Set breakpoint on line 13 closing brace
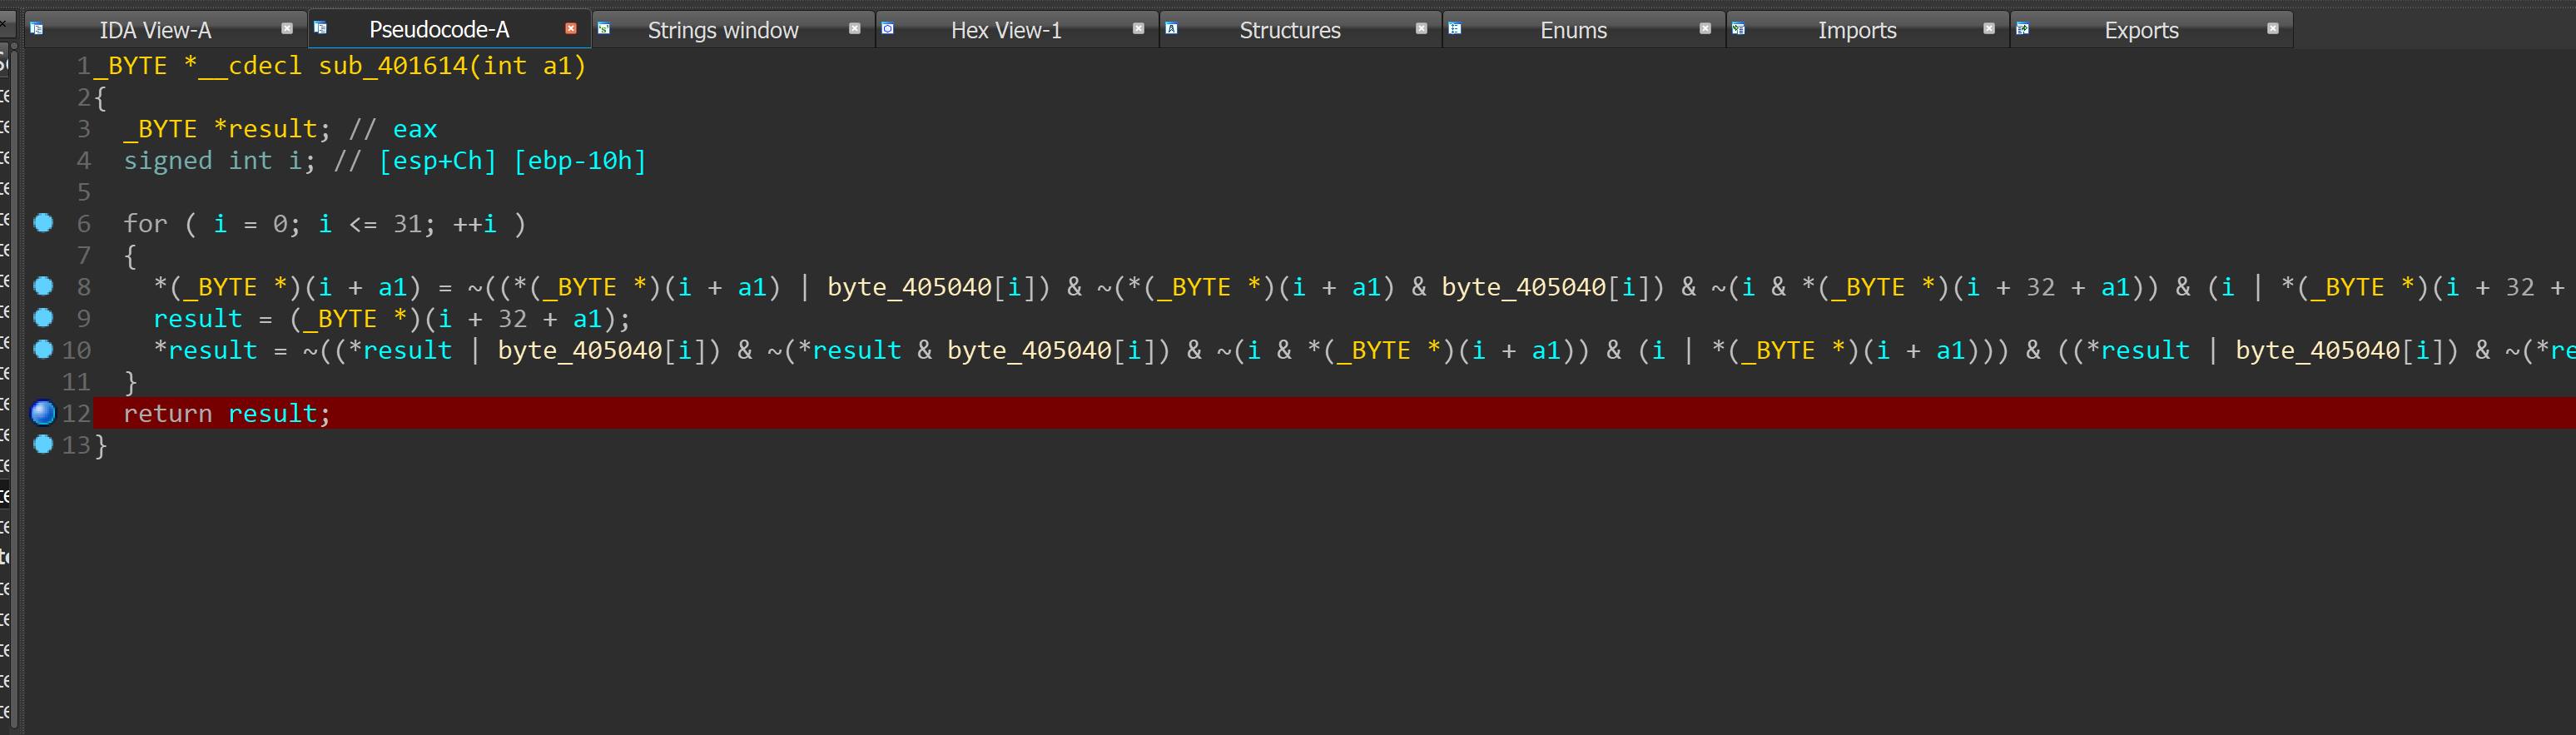The width and height of the screenshot is (2576, 735). [43, 445]
